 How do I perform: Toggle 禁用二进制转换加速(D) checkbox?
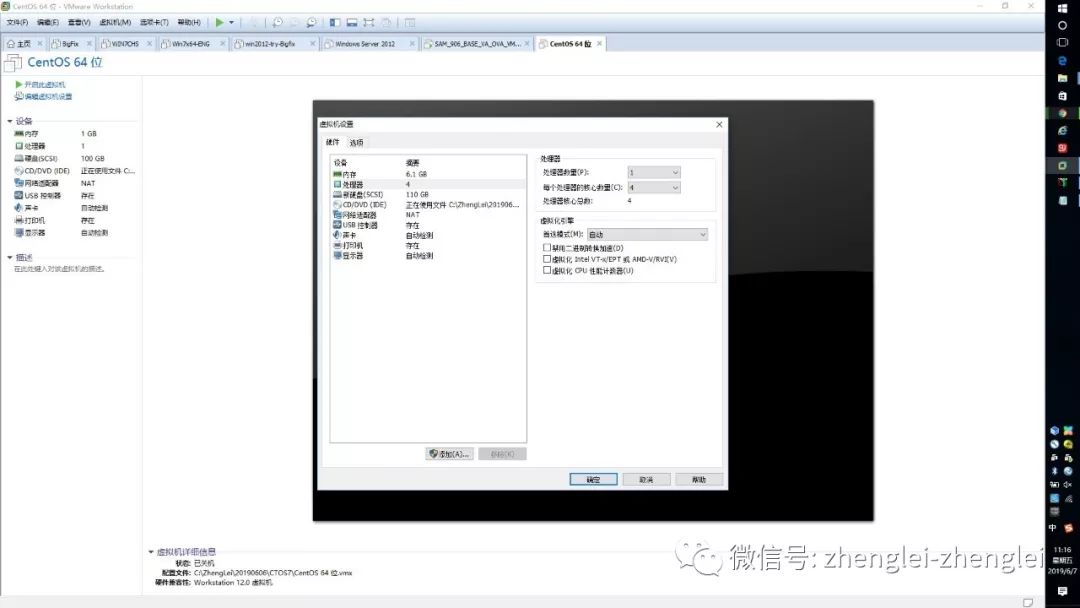click(x=547, y=248)
